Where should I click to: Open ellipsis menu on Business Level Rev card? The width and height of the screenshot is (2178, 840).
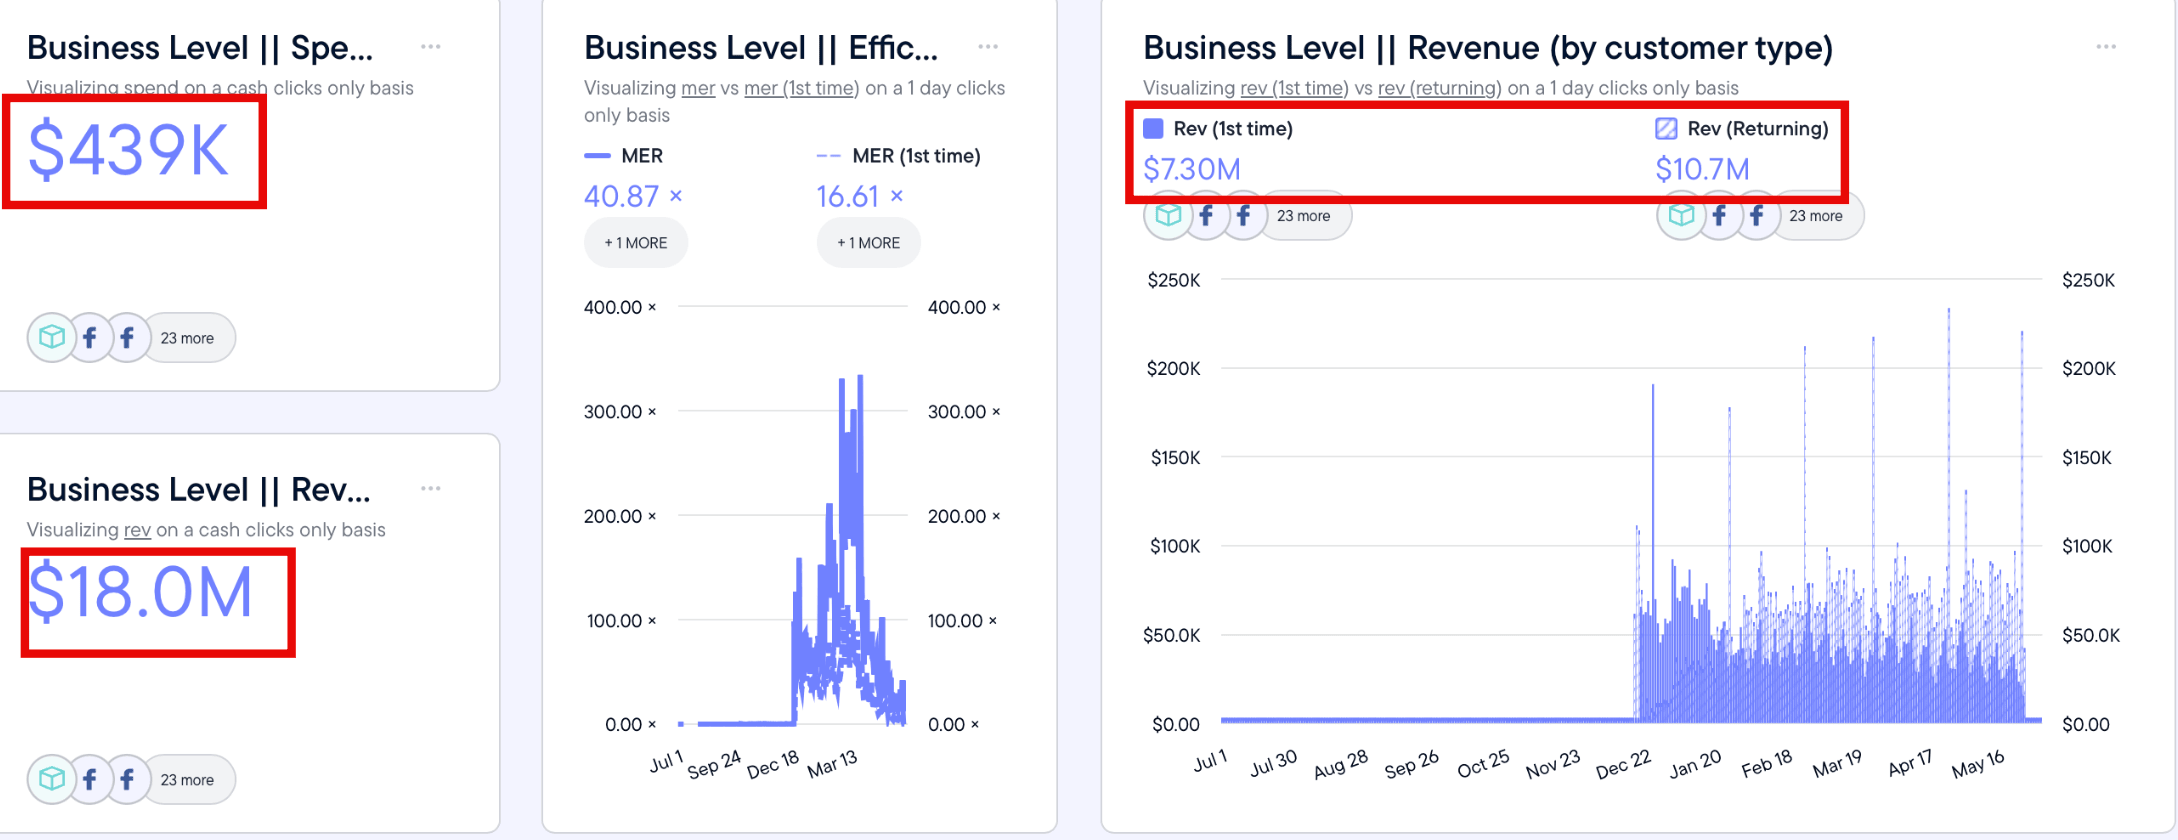[x=430, y=489]
